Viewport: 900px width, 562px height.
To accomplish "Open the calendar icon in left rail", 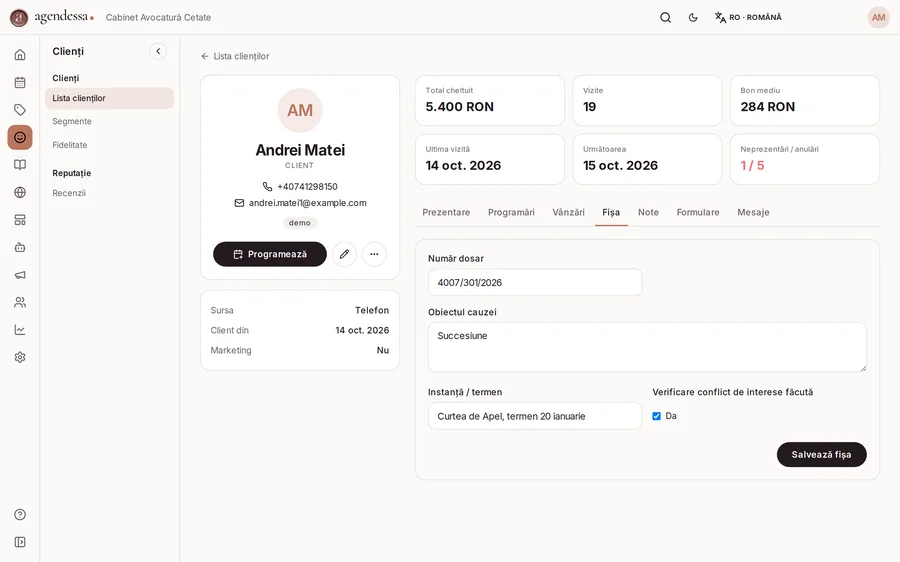I will 20,82.
